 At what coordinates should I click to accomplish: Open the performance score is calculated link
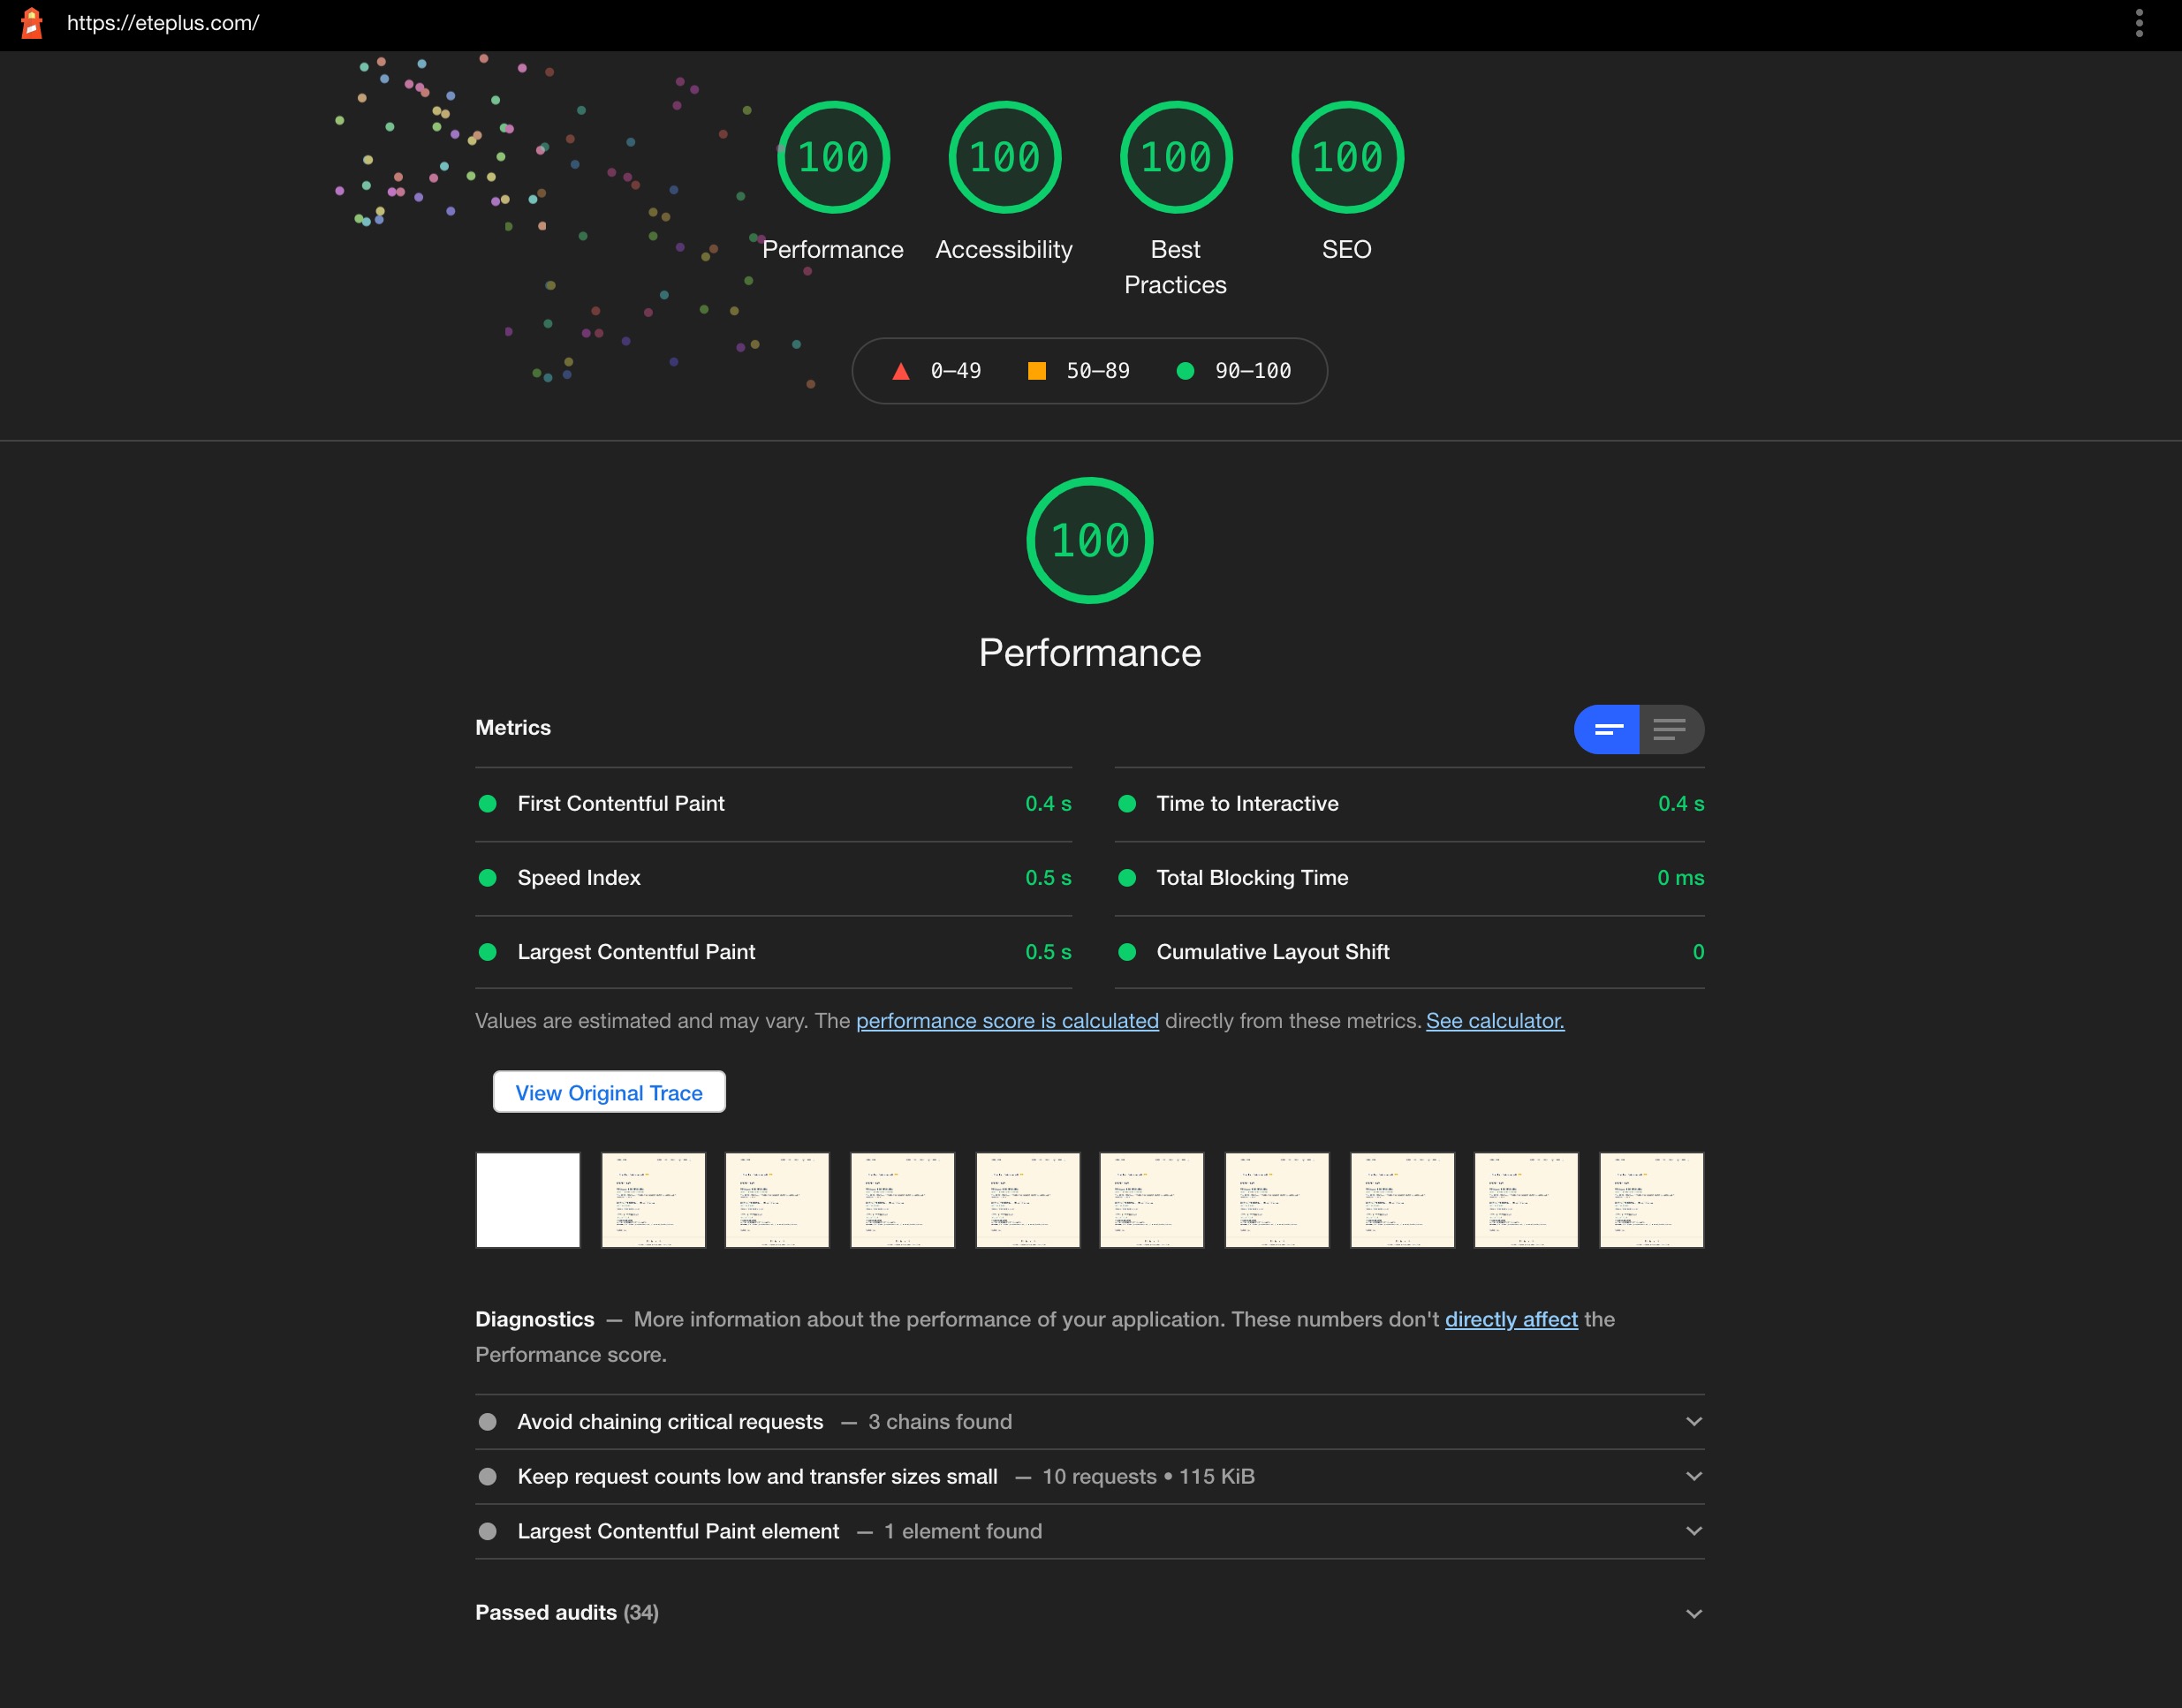1007,1021
